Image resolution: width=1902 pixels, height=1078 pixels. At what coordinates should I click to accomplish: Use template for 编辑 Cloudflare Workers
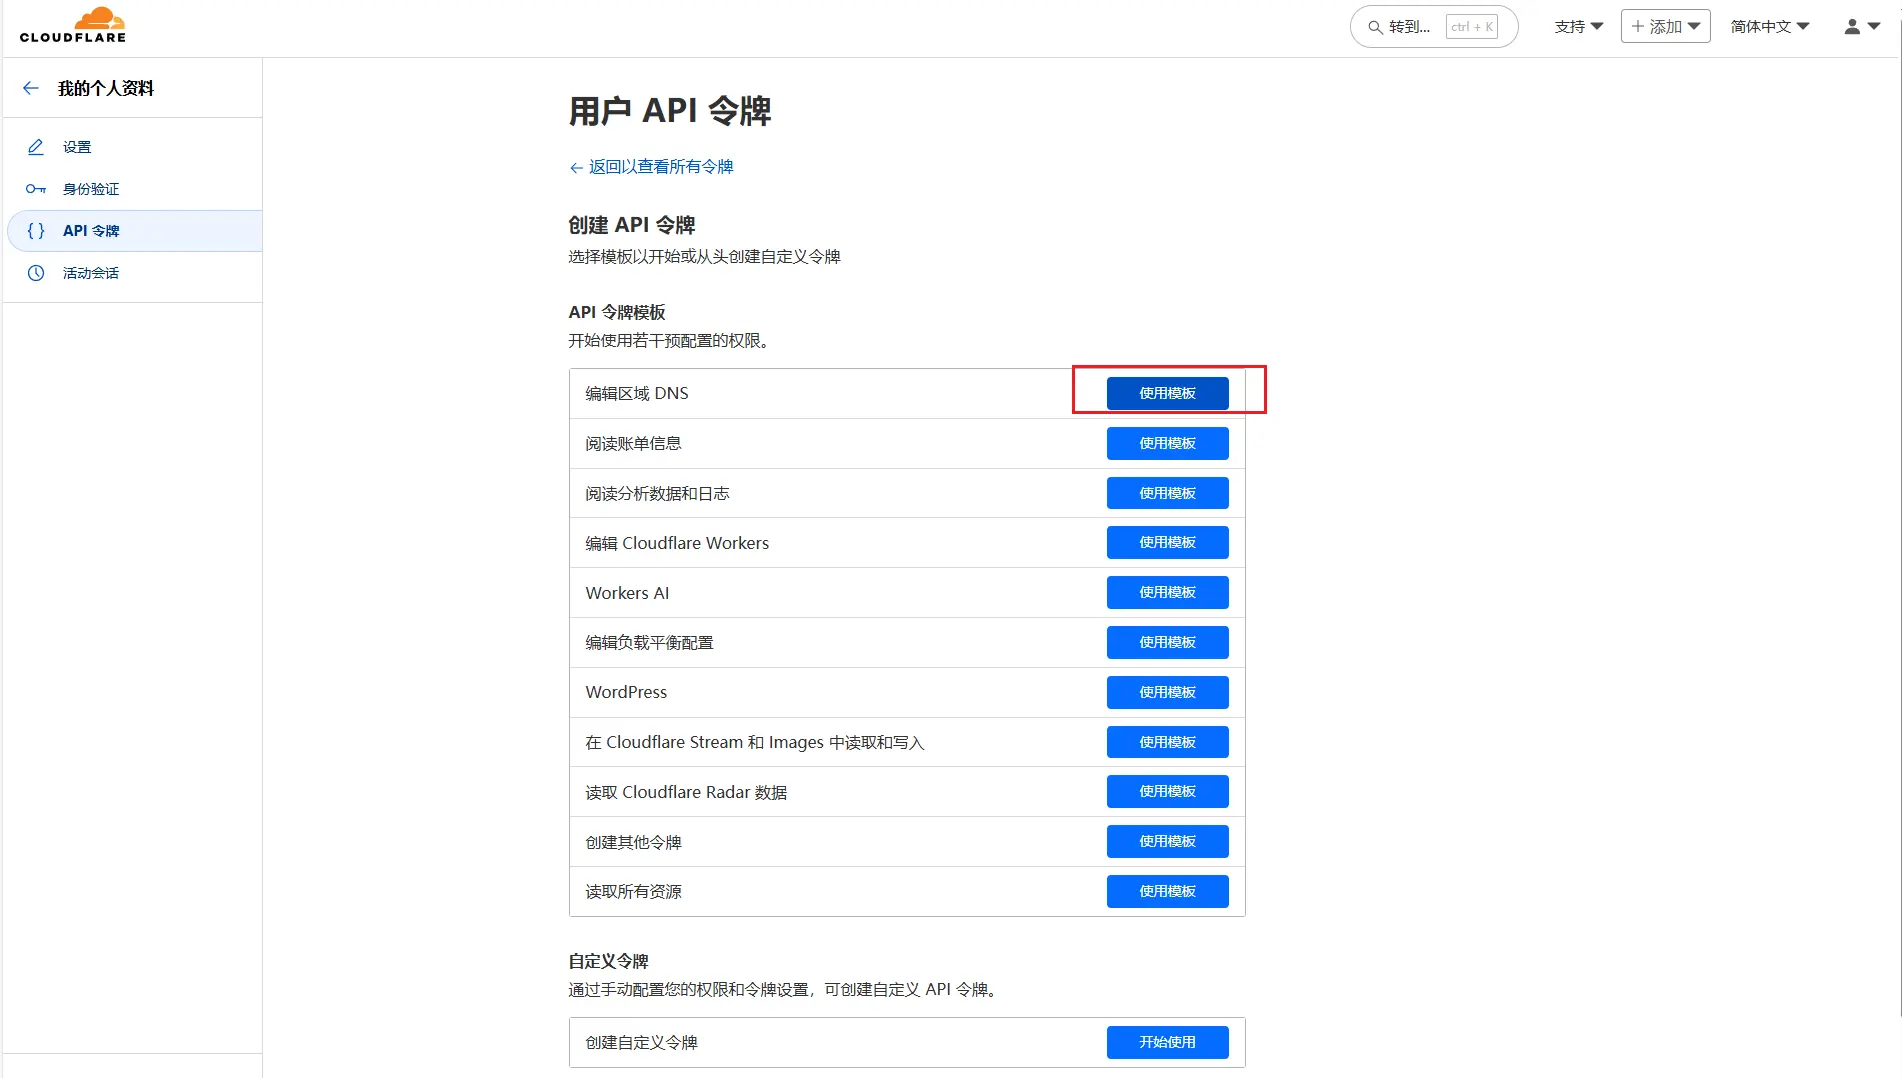pos(1167,542)
